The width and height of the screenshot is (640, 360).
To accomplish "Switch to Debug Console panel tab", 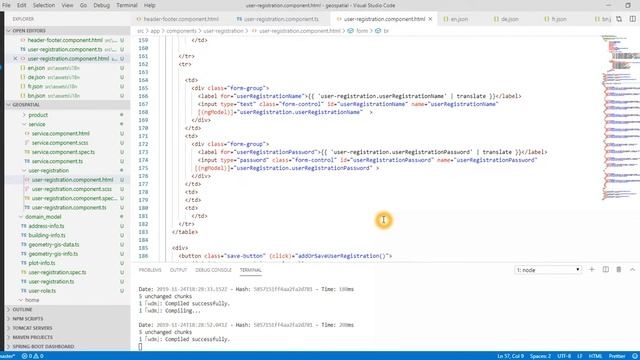I will coord(213,270).
